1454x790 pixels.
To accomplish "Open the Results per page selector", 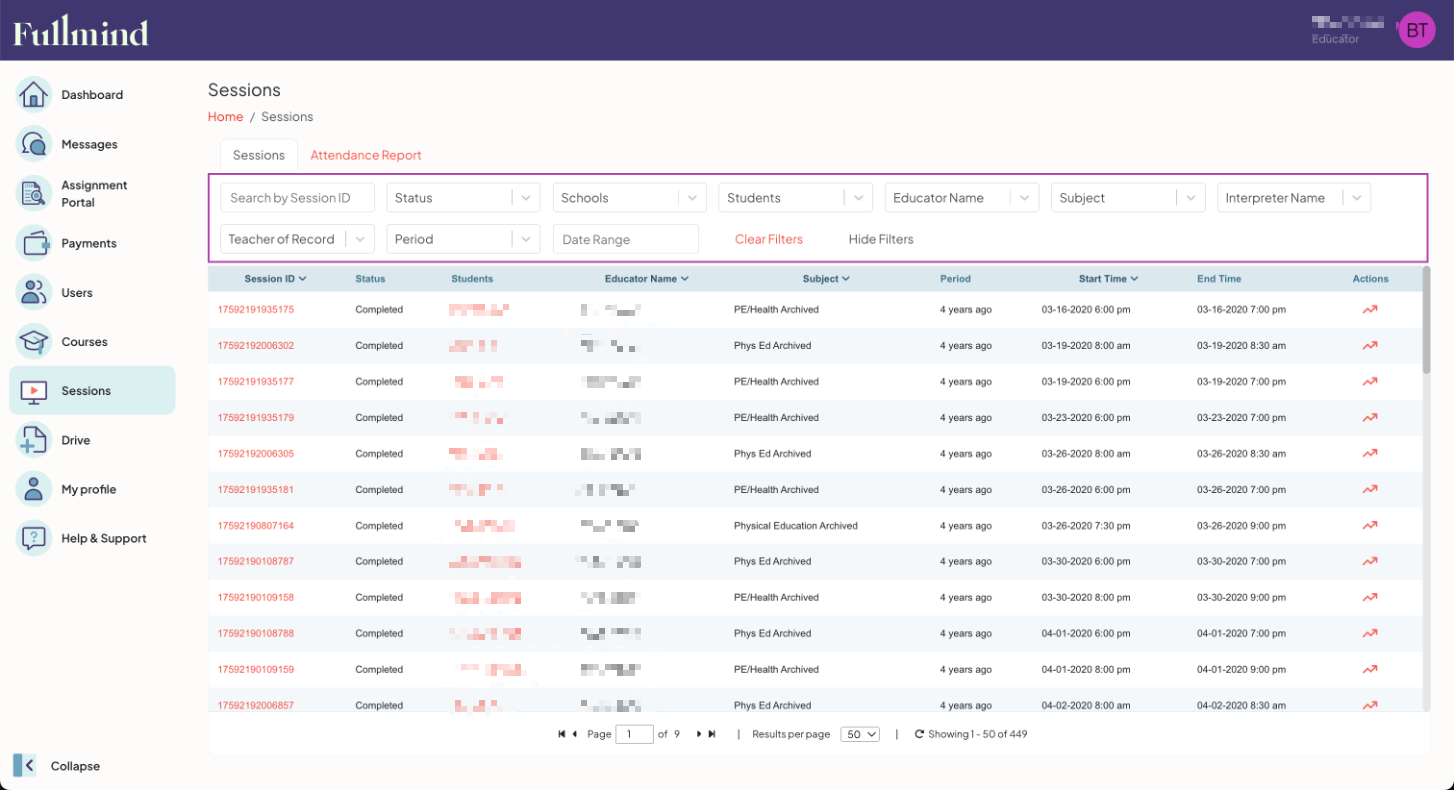I will [859, 733].
